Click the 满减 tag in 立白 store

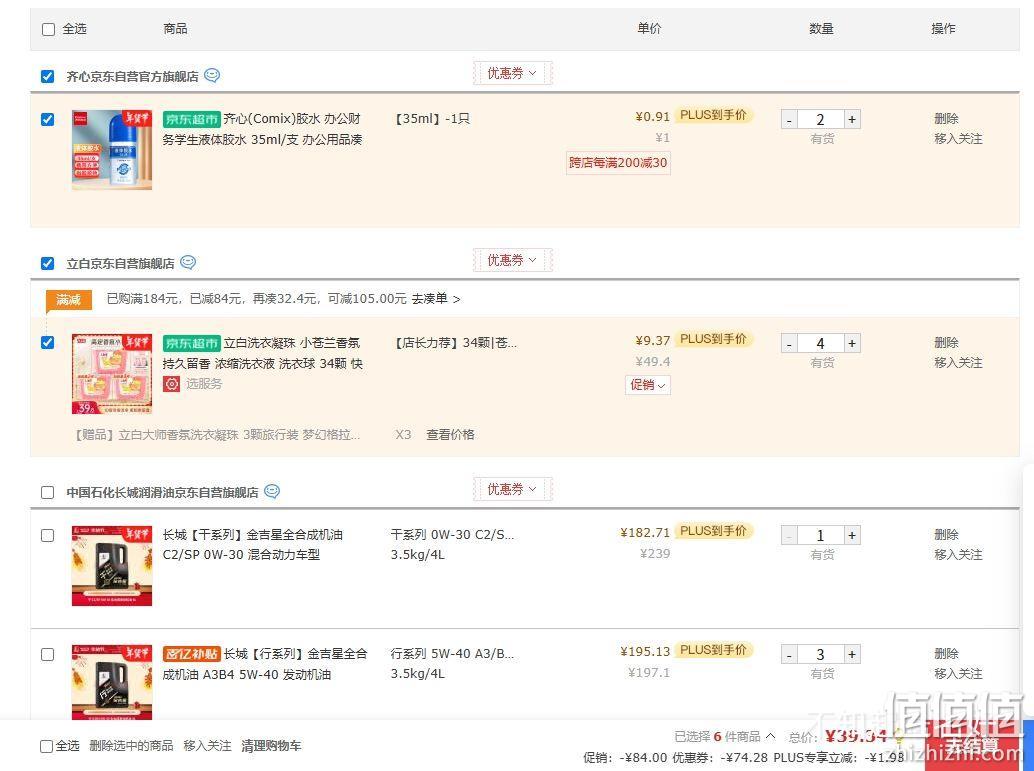pyautogui.click(x=69, y=299)
